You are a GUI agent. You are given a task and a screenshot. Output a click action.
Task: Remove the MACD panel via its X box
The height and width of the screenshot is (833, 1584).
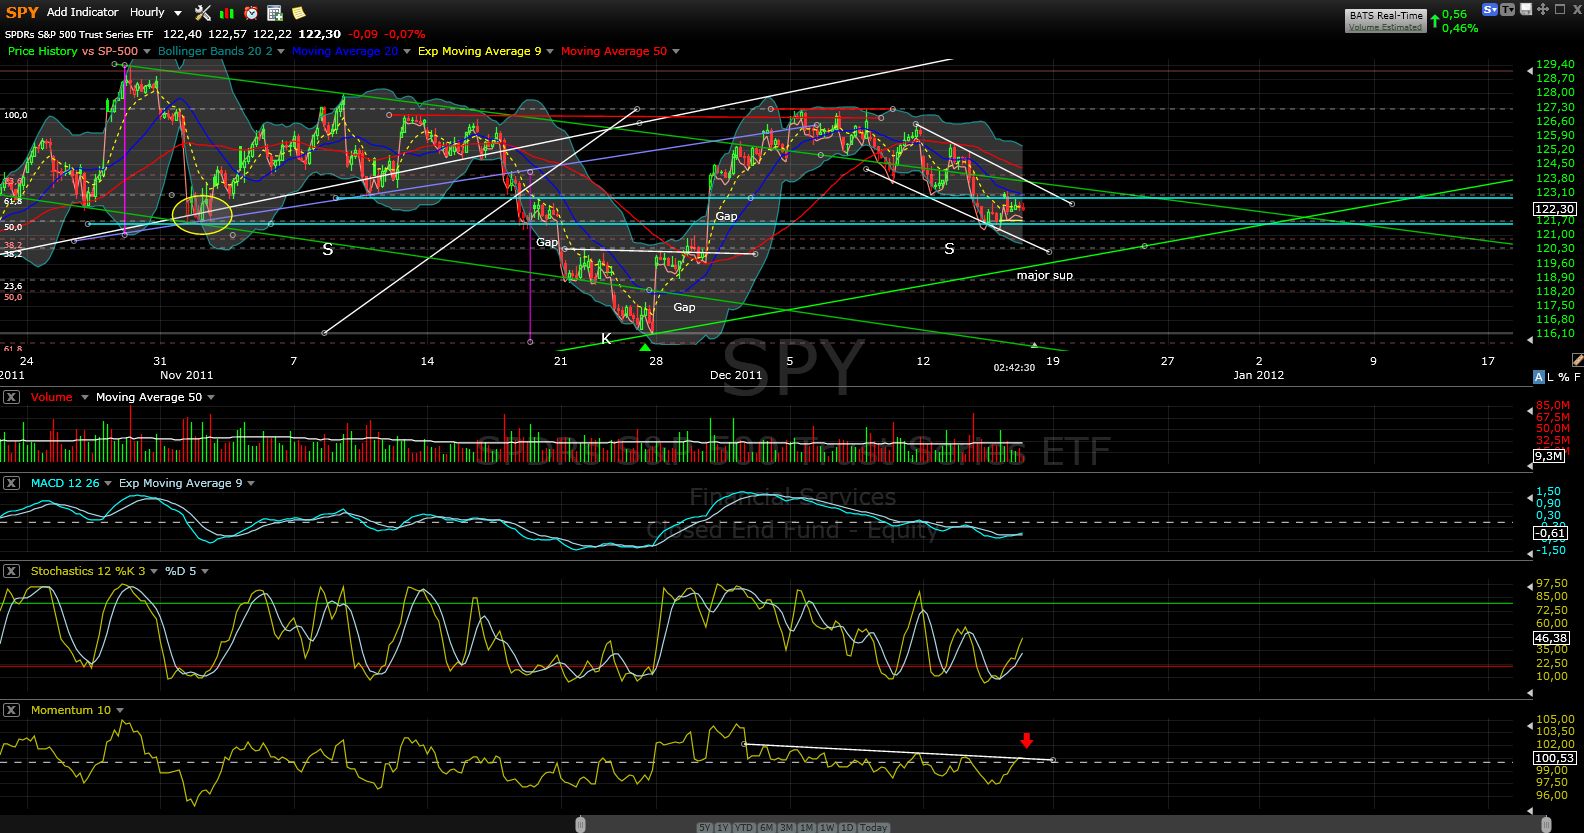(x=11, y=483)
